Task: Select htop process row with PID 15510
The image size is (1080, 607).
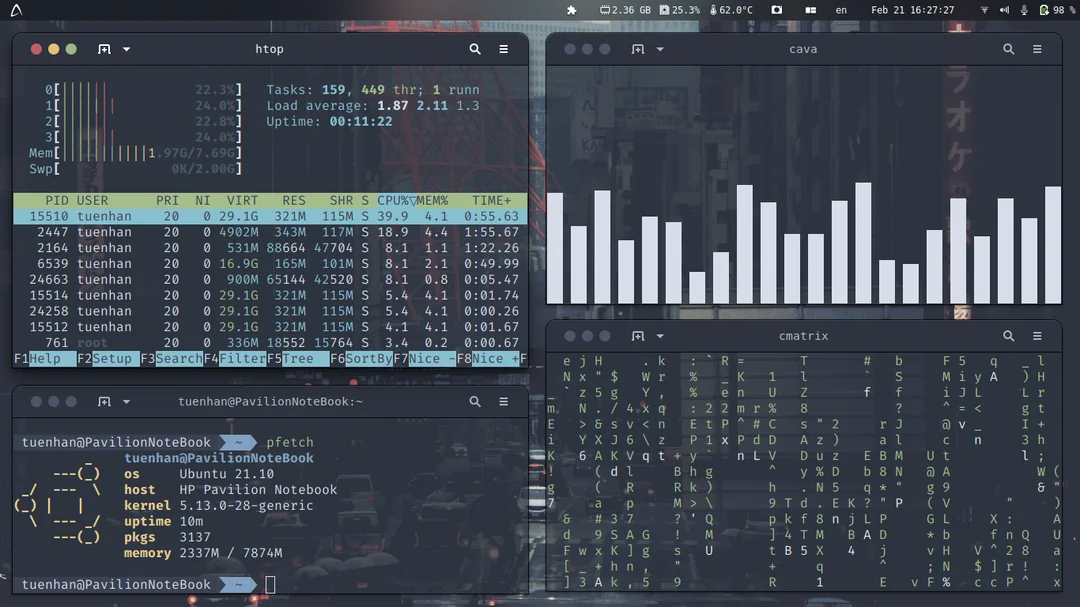Action: (x=270, y=216)
